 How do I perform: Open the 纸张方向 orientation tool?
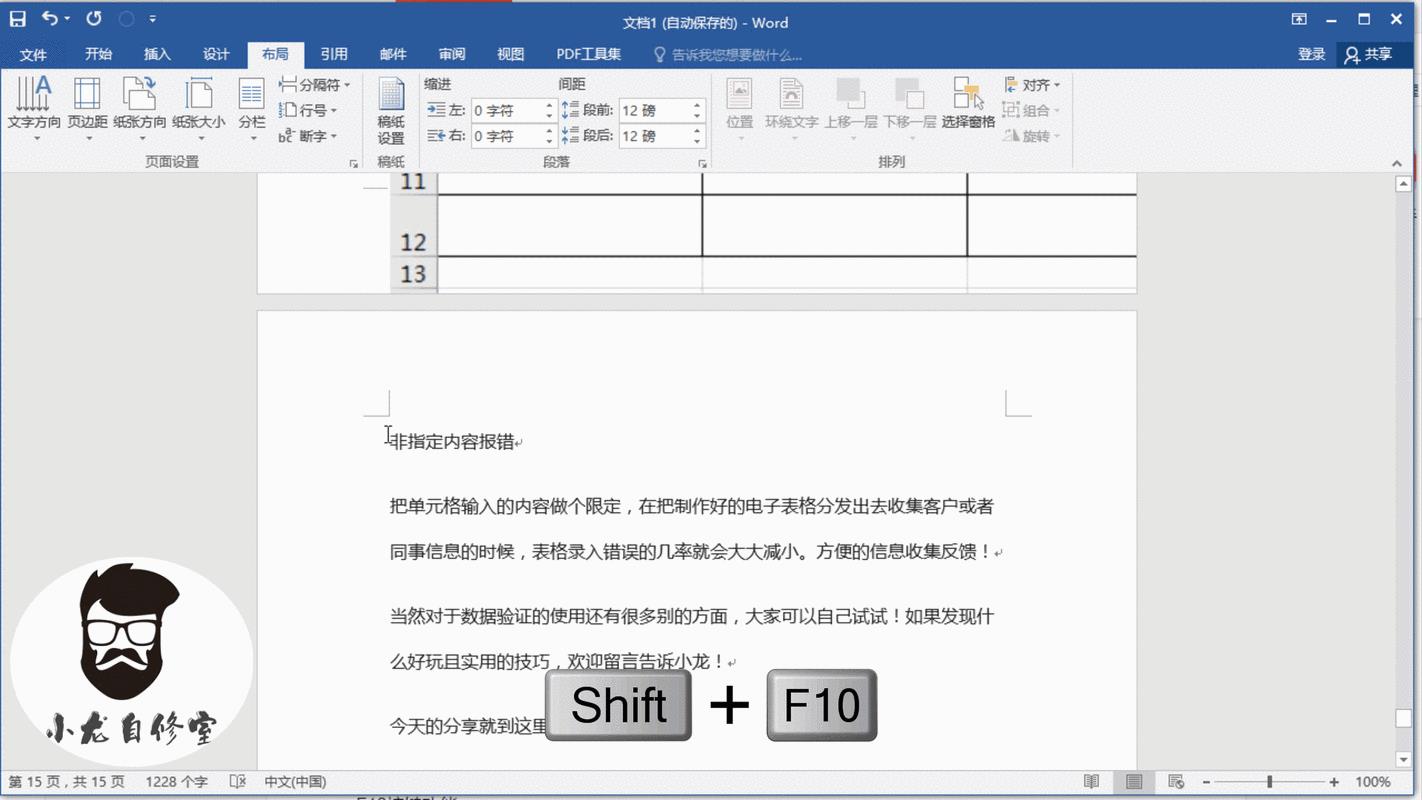click(140, 108)
